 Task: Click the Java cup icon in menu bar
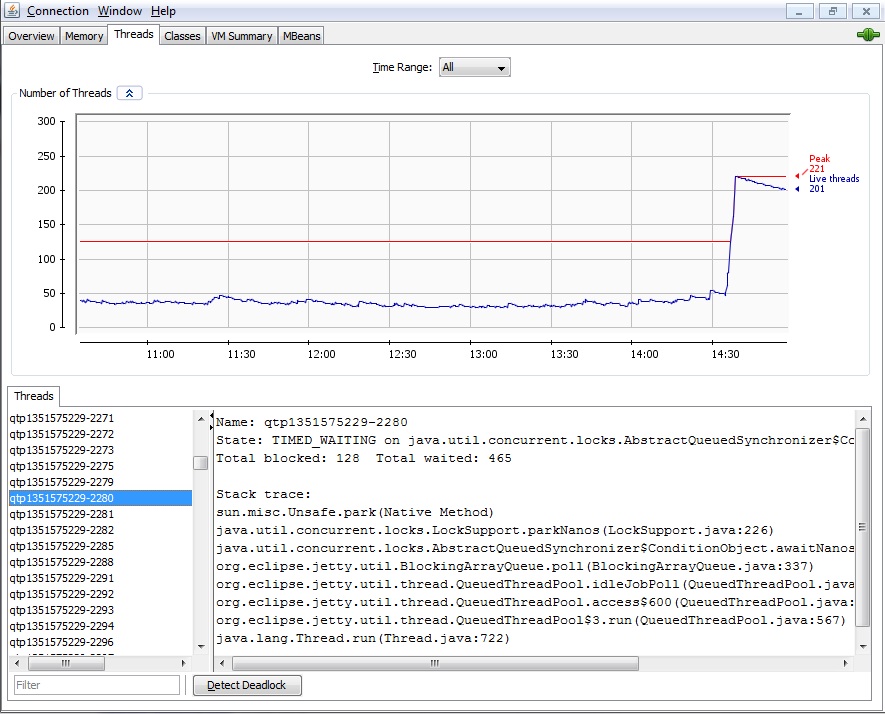click(x=12, y=11)
